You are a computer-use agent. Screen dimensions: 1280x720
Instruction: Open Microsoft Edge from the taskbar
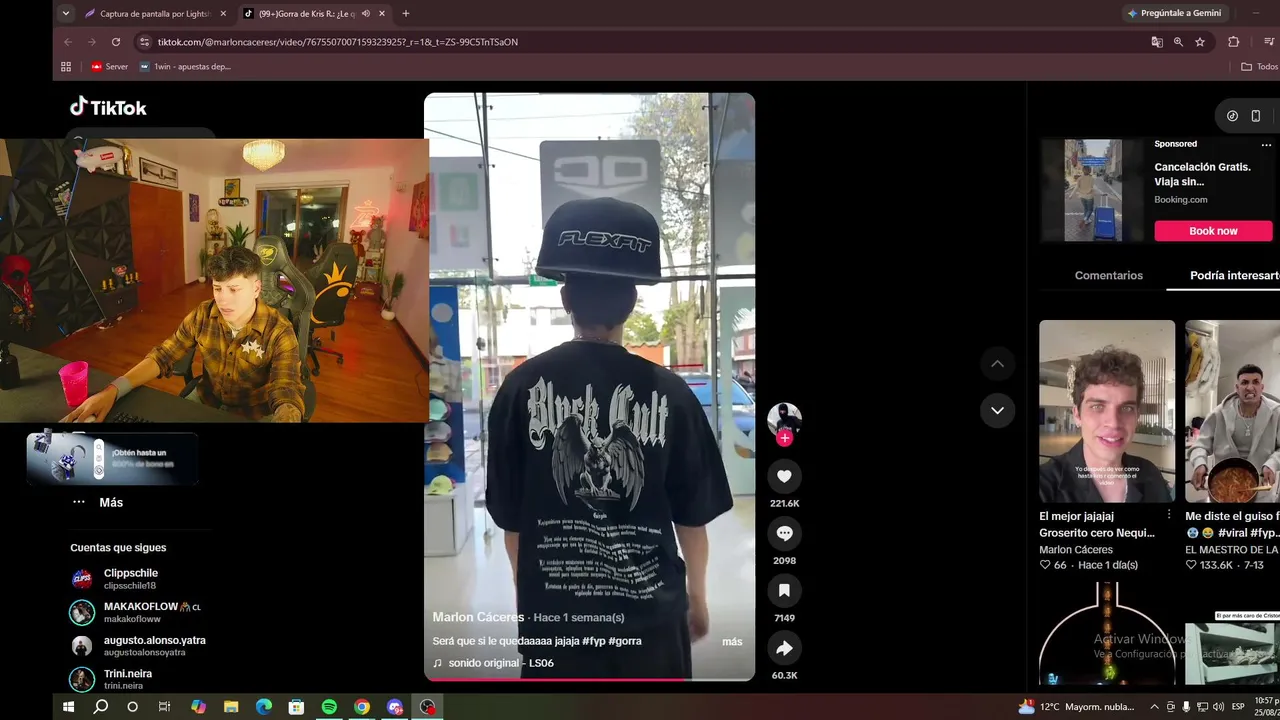[263, 707]
